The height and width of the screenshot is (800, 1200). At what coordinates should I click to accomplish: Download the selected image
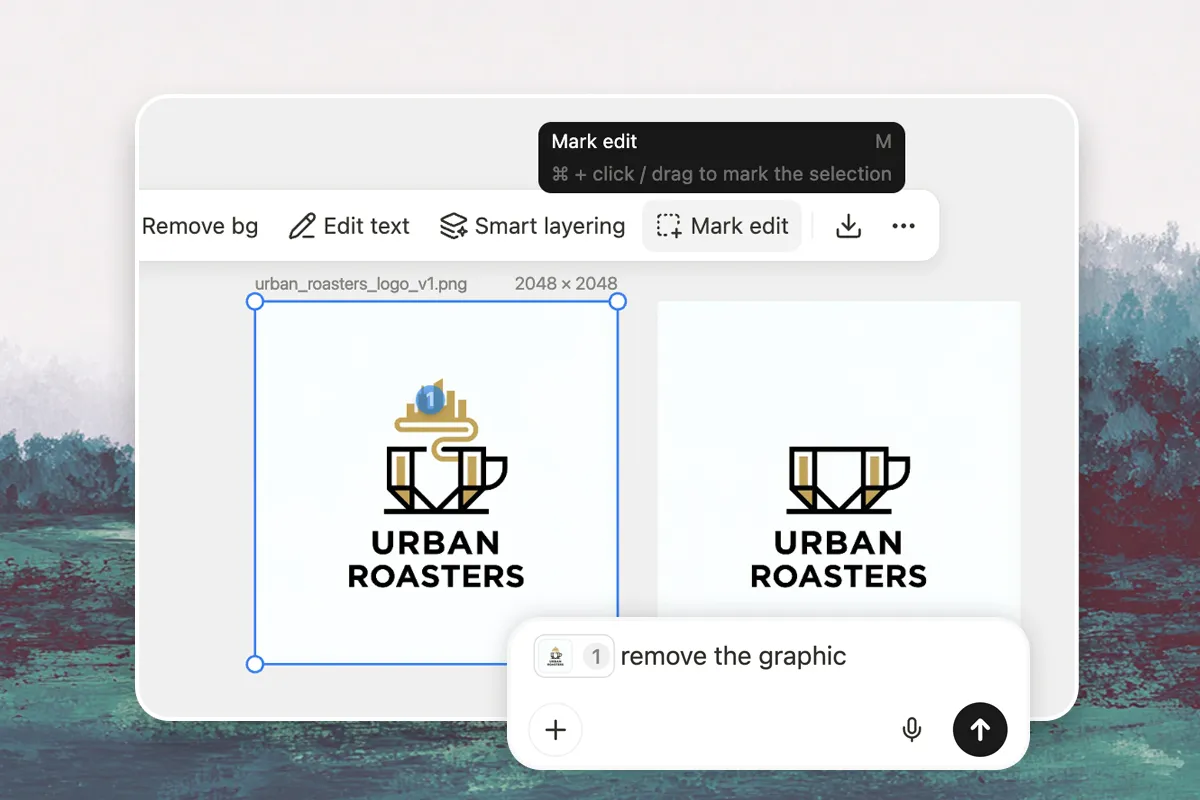pyautogui.click(x=848, y=226)
